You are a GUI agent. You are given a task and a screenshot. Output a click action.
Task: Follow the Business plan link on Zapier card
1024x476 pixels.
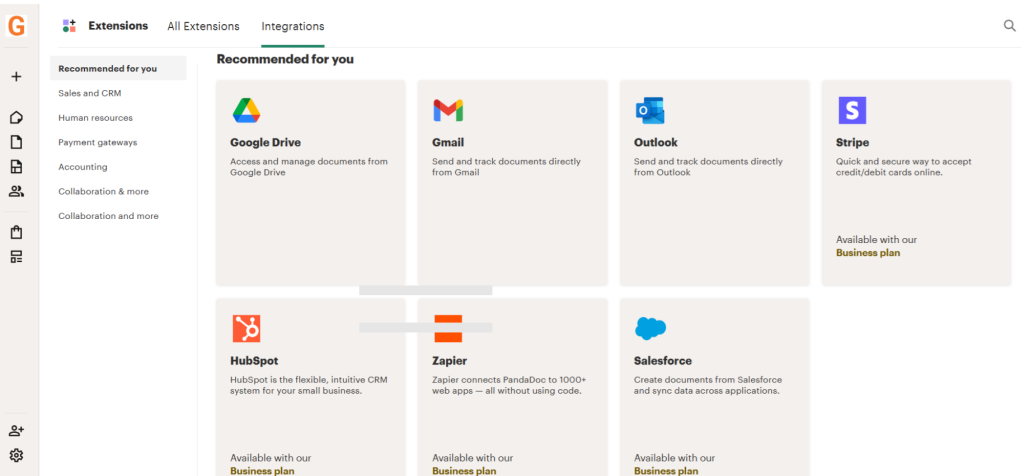point(464,471)
